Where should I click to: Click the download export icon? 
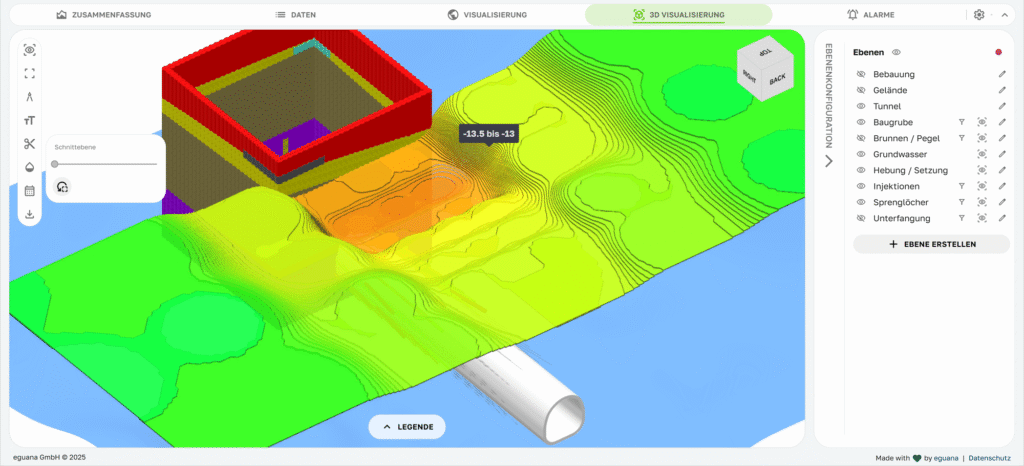(x=30, y=214)
